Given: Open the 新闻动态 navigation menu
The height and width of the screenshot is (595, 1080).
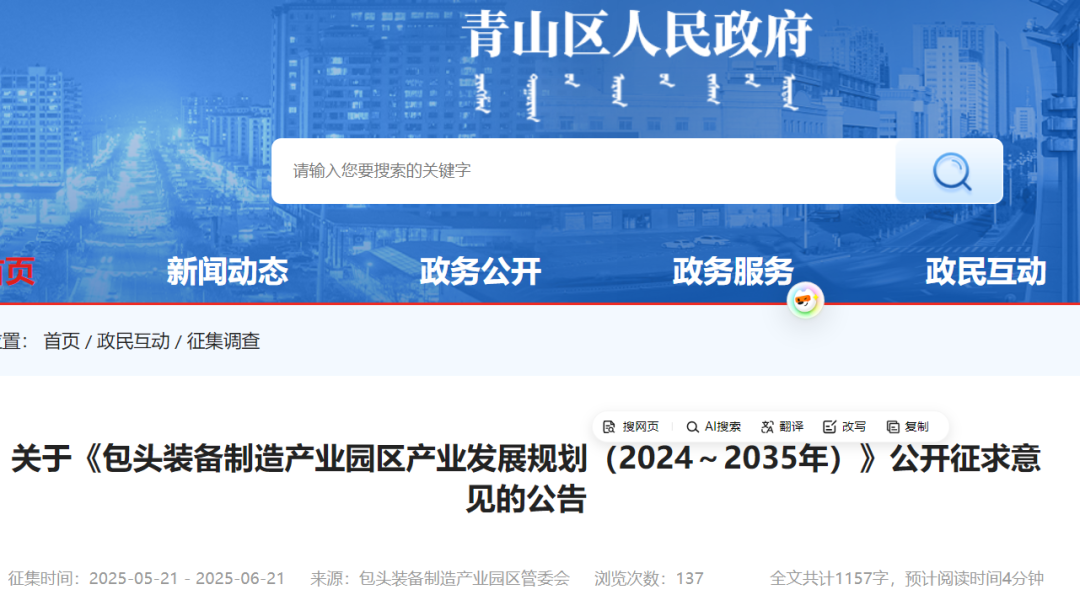Looking at the screenshot, I should click(227, 271).
